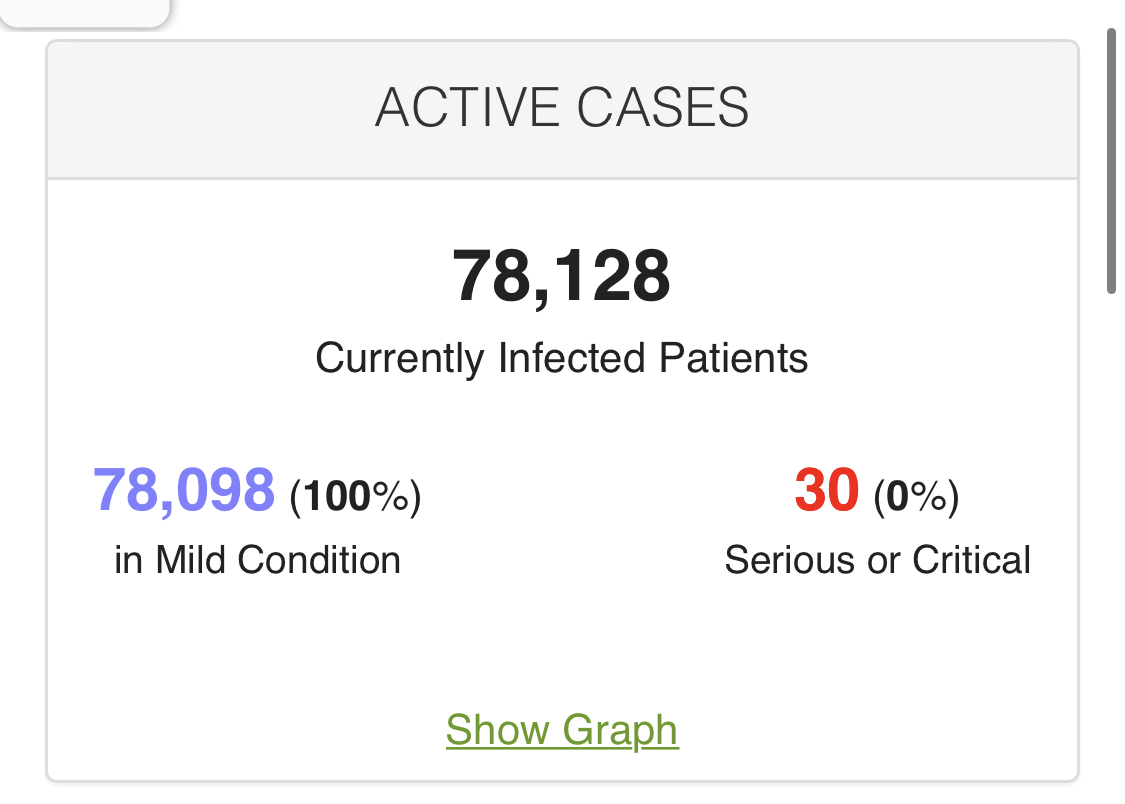Click the Serious or Critical label
Viewport: 1125px width, 804px height.
[877, 560]
